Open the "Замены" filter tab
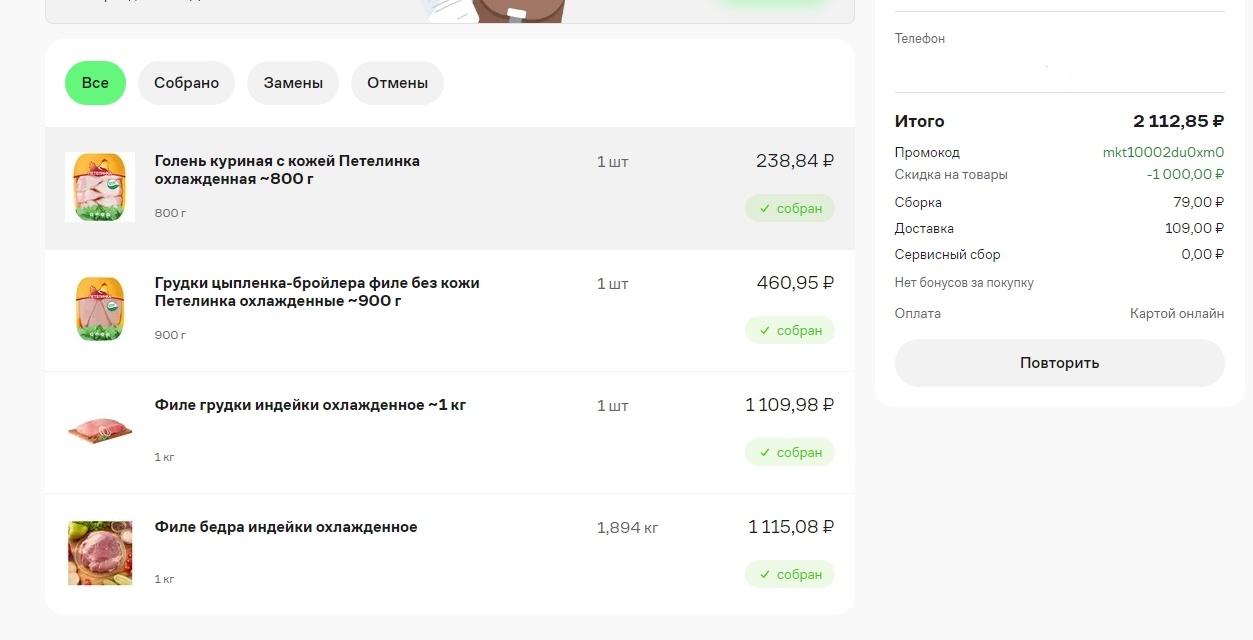The width and height of the screenshot is (1253, 640). [293, 83]
